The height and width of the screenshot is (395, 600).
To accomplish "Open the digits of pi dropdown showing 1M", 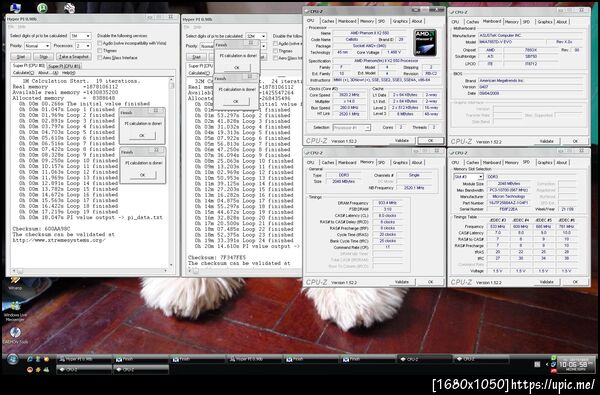I will click(x=81, y=36).
